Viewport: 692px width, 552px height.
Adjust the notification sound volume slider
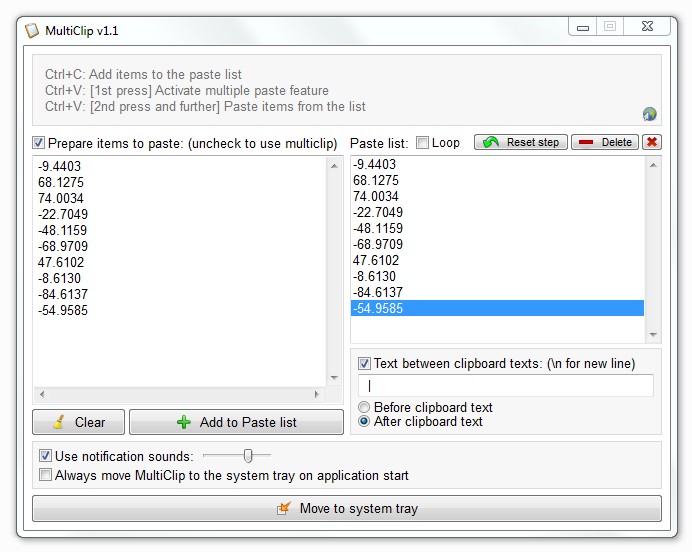(x=248, y=455)
